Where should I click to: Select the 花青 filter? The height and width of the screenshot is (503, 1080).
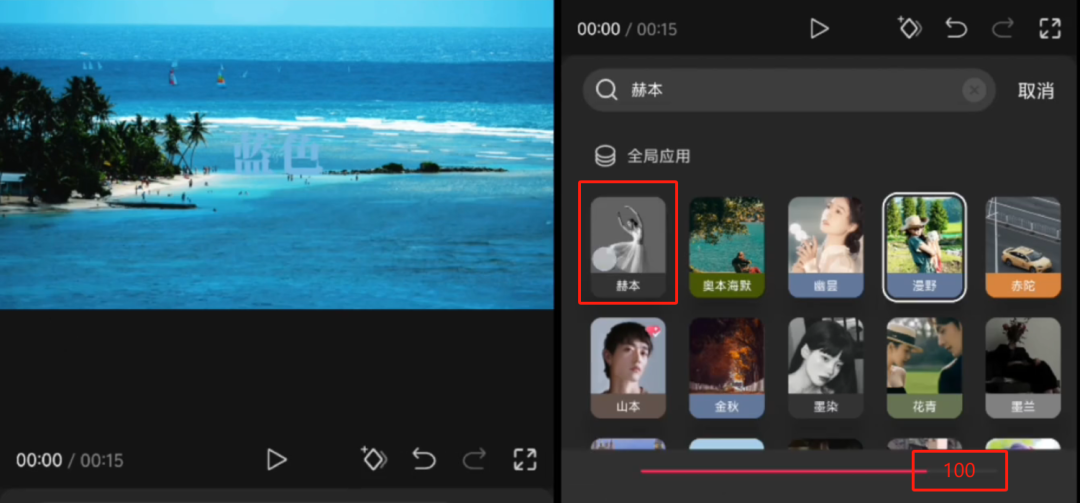924,368
